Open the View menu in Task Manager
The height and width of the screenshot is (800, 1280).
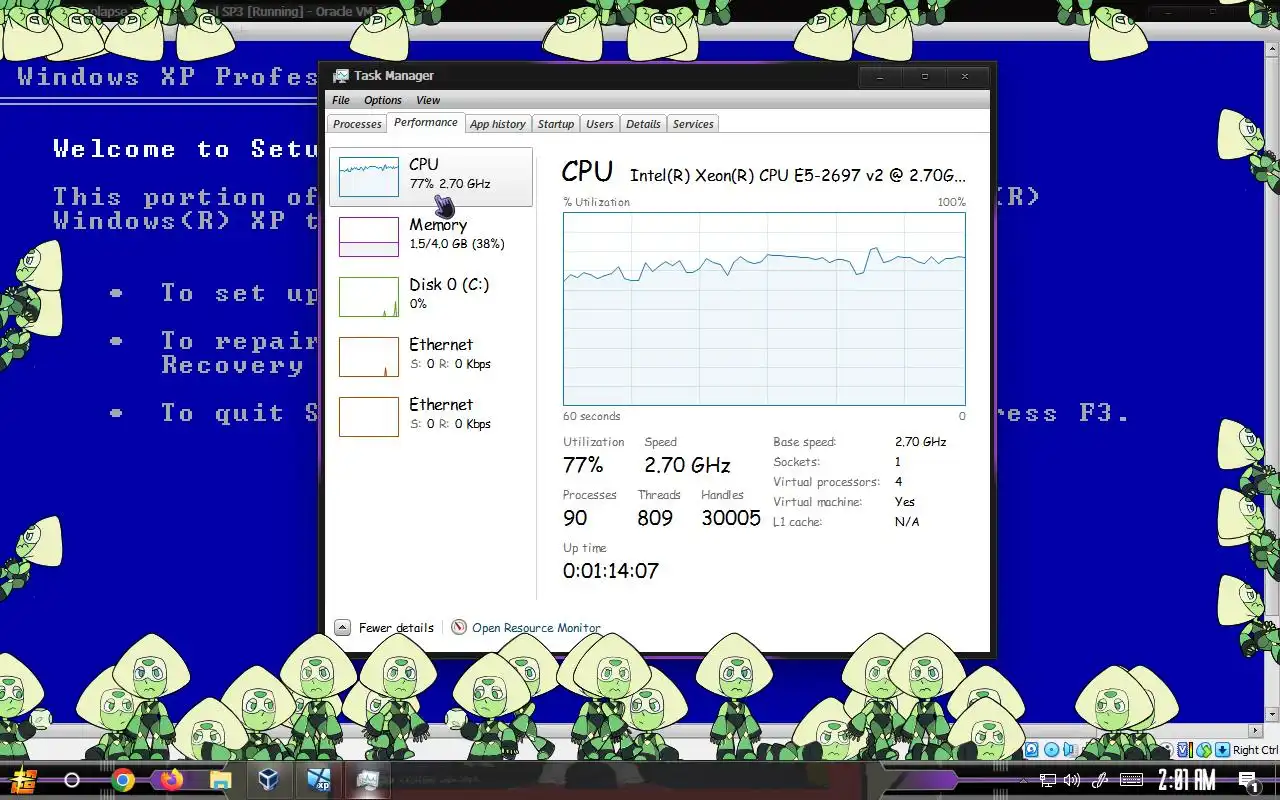point(428,100)
